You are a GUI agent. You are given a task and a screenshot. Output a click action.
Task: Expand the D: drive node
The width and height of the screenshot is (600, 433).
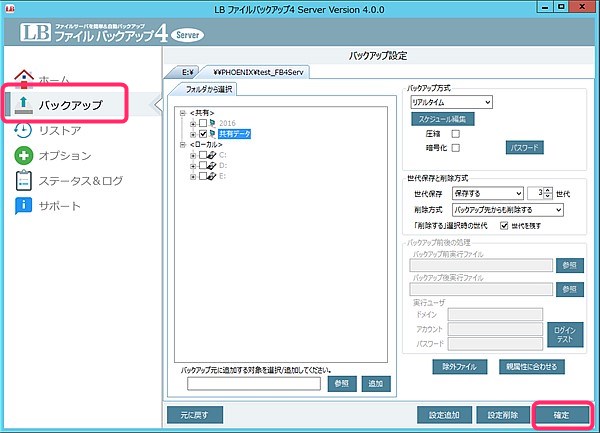193,166
